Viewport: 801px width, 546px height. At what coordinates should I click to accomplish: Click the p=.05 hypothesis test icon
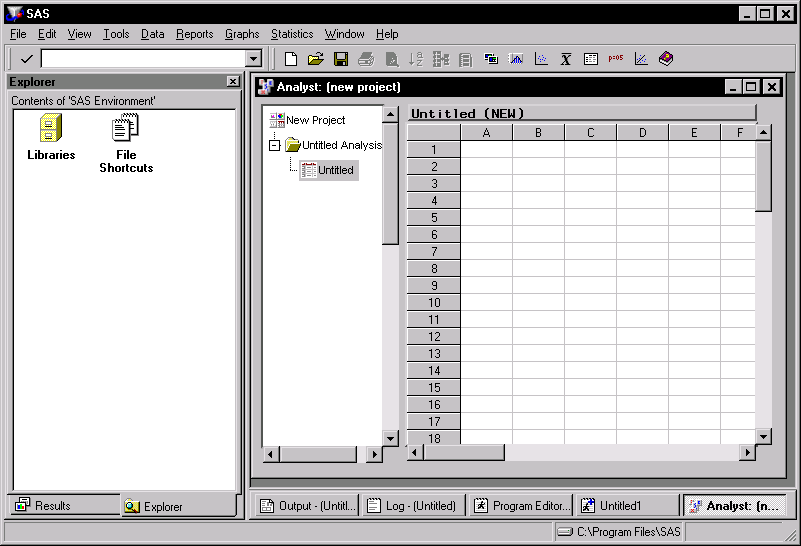pyautogui.click(x=616, y=59)
